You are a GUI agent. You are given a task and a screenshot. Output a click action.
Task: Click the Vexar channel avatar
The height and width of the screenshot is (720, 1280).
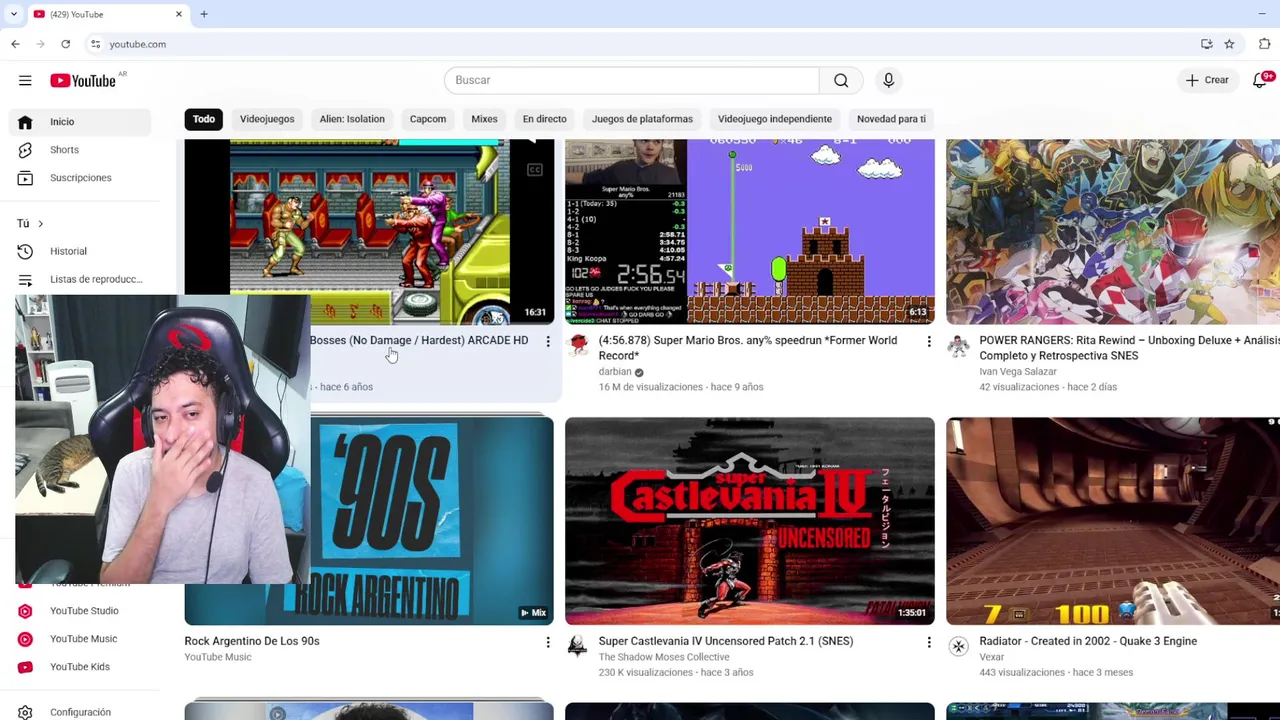coord(959,647)
